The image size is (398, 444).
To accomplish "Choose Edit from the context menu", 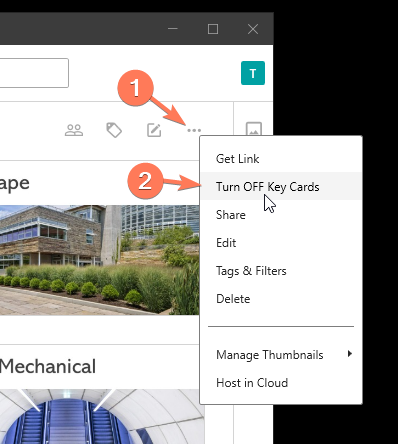I will click(281, 243).
